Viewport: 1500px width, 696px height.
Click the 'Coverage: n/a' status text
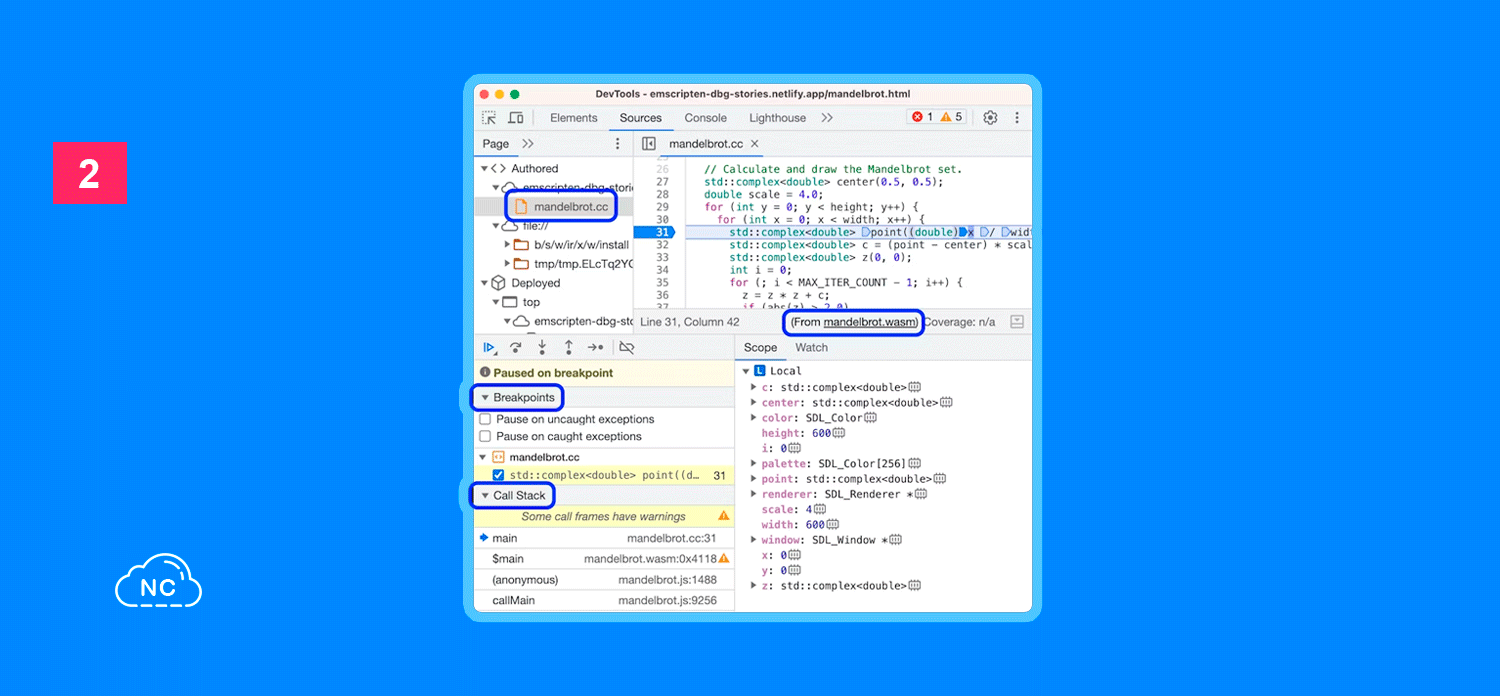[959, 322]
